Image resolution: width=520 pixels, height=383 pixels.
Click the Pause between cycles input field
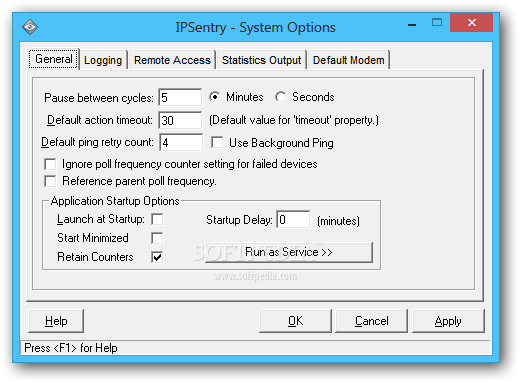pos(180,98)
